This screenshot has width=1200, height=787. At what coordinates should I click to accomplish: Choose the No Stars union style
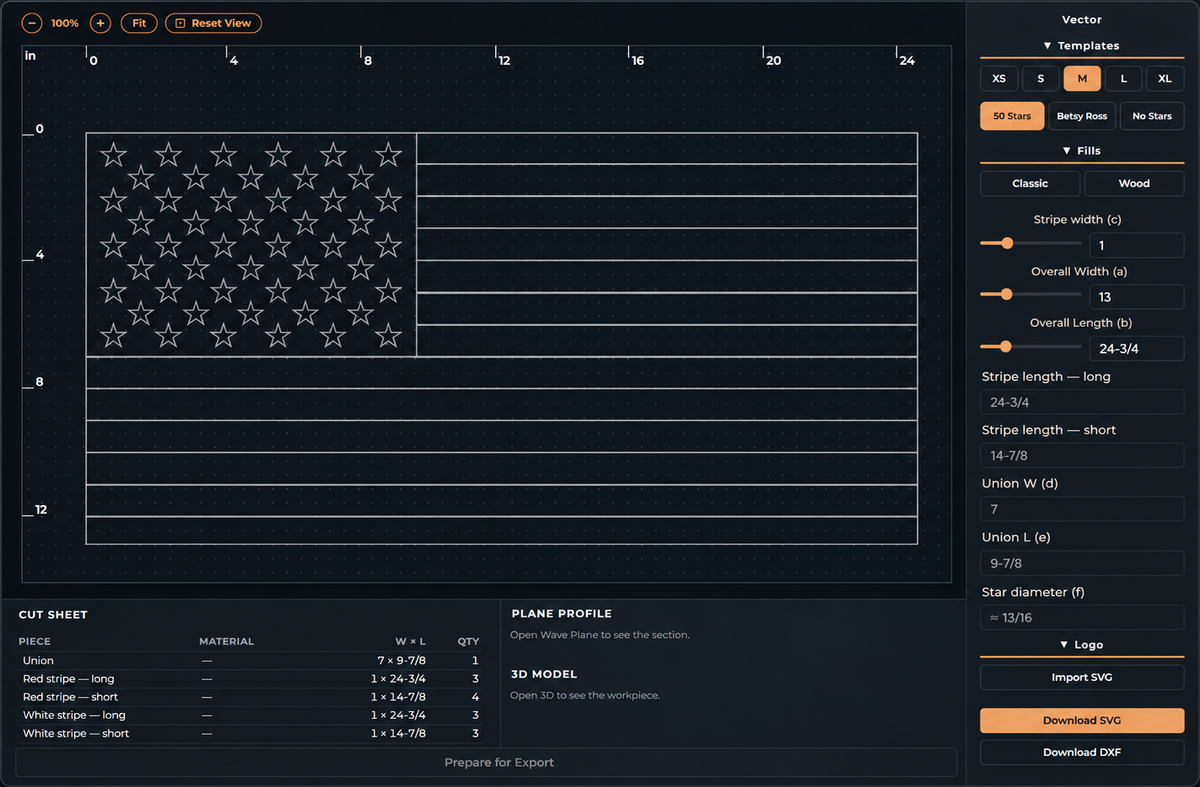(1152, 116)
